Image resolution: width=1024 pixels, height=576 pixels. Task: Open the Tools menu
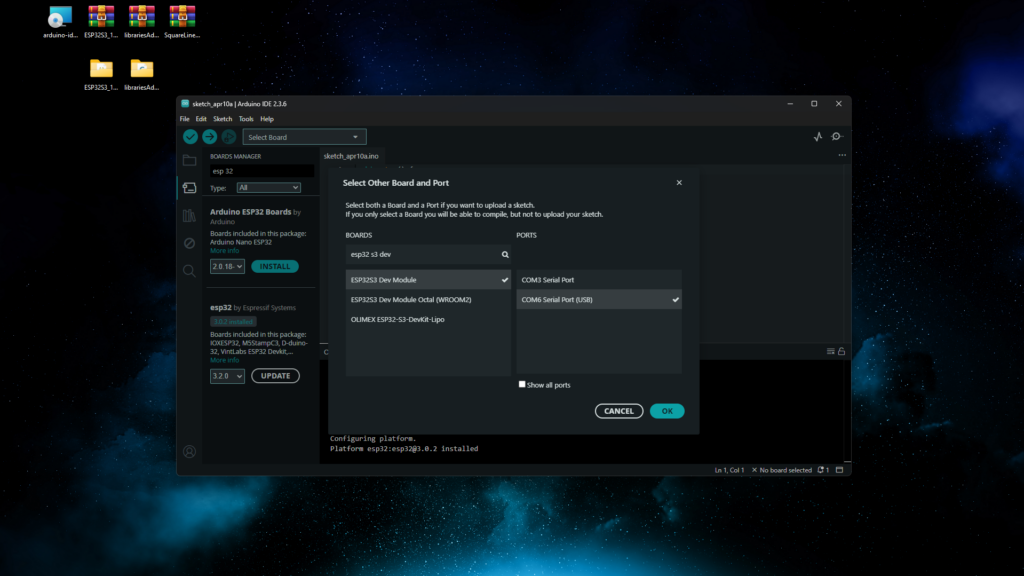click(246, 119)
